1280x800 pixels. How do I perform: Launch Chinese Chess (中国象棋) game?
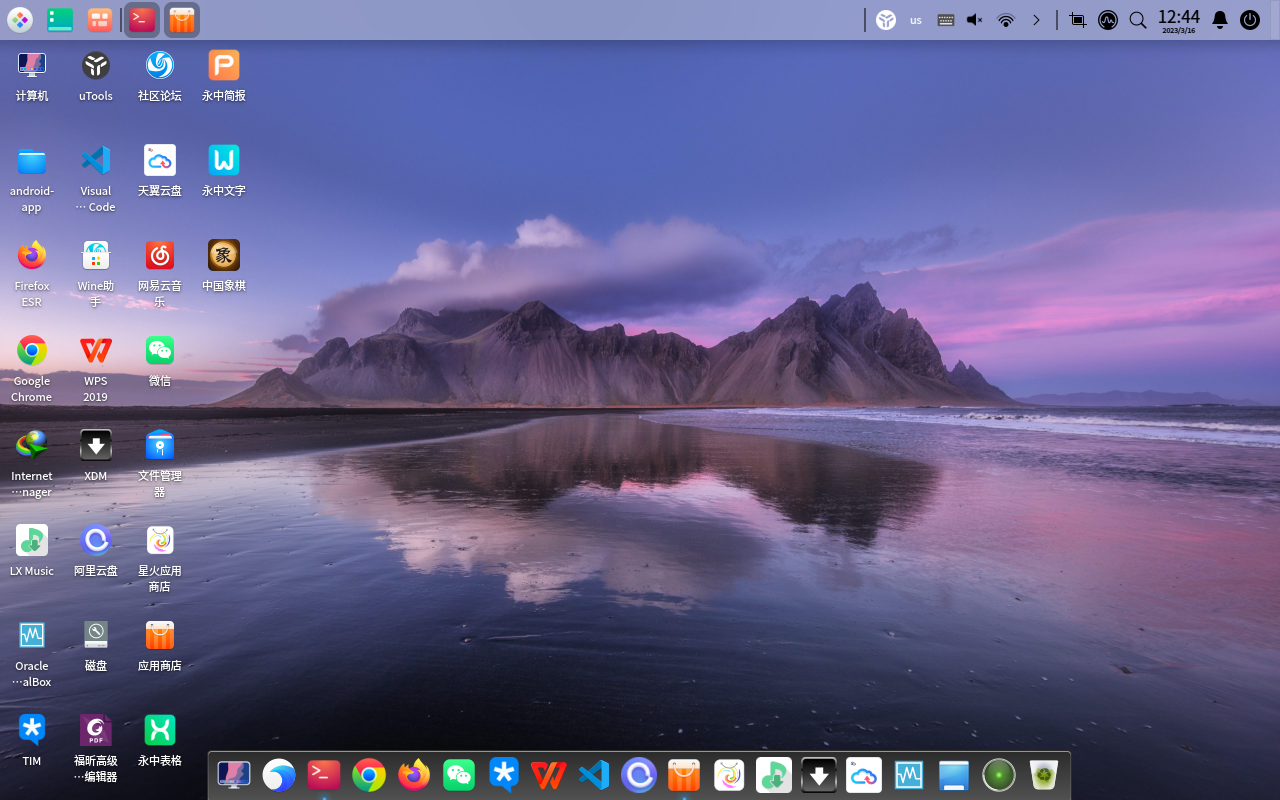point(224,256)
